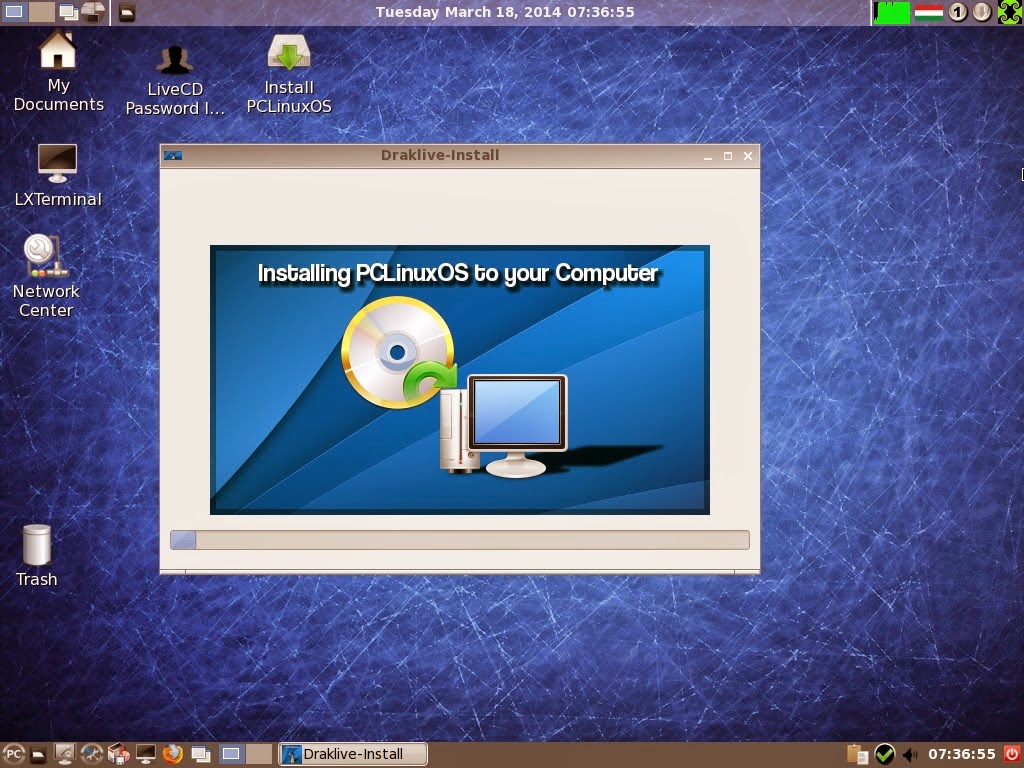Screen dimensions: 1024x768
Task: Open the wrench-and-screwdriver control center icon
Action: 91,754
